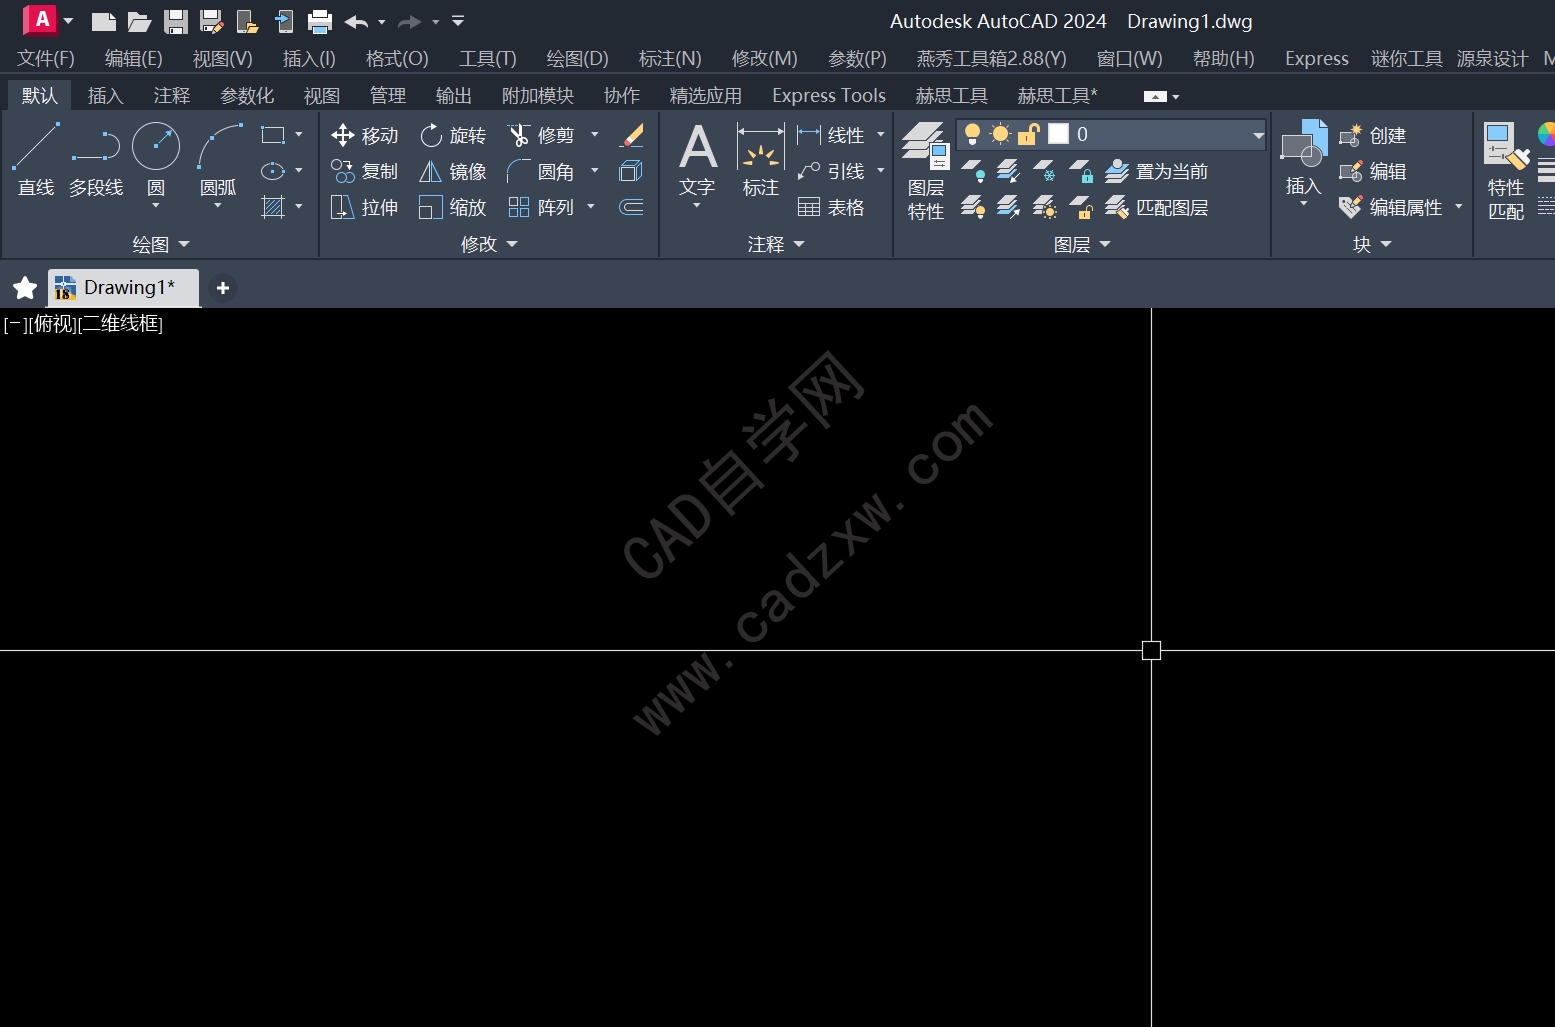The height and width of the screenshot is (1027, 1555).
Task: Open the Trim tool dropdown arrow
Action: [x=595, y=135]
